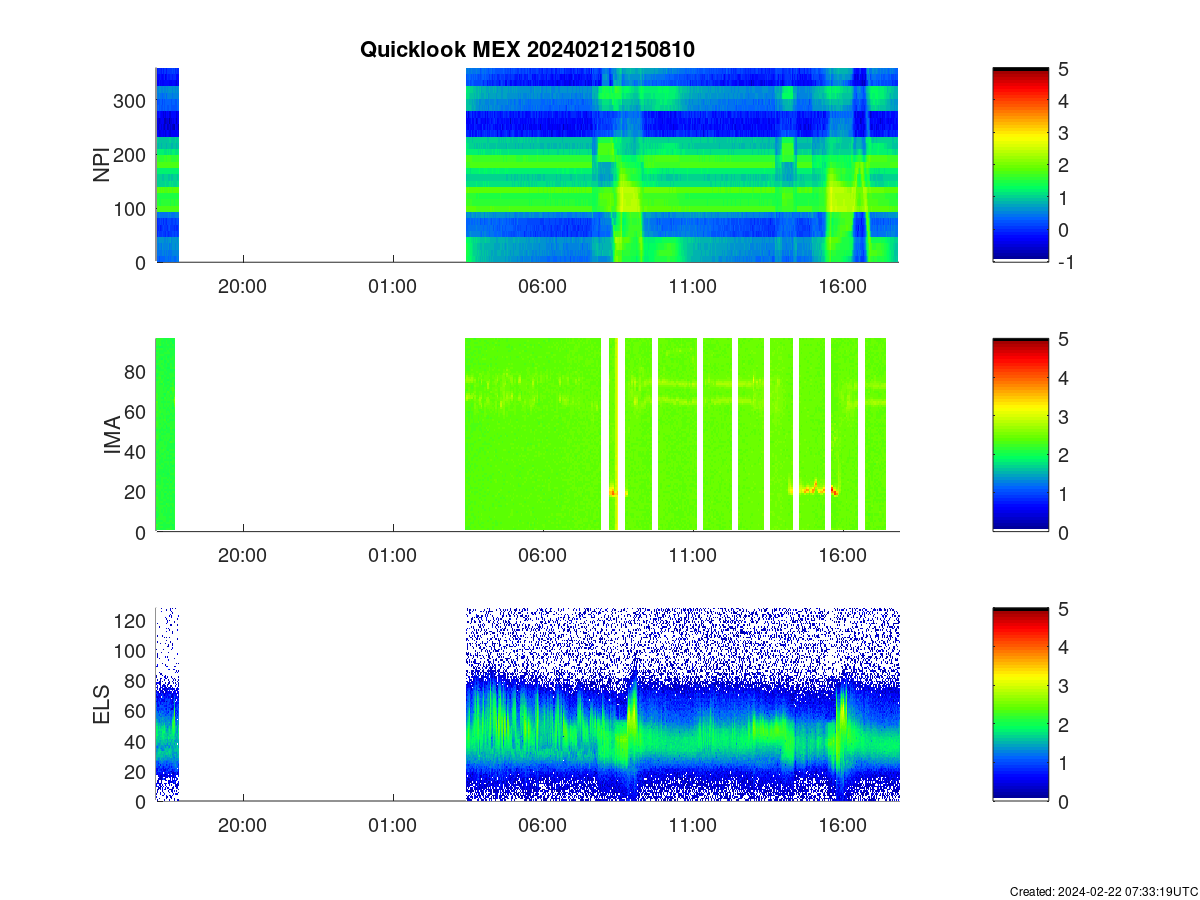
Task: Click the 100 tick on the NPI y-axis
Action: pyautogui.click(x=130, y=208)
